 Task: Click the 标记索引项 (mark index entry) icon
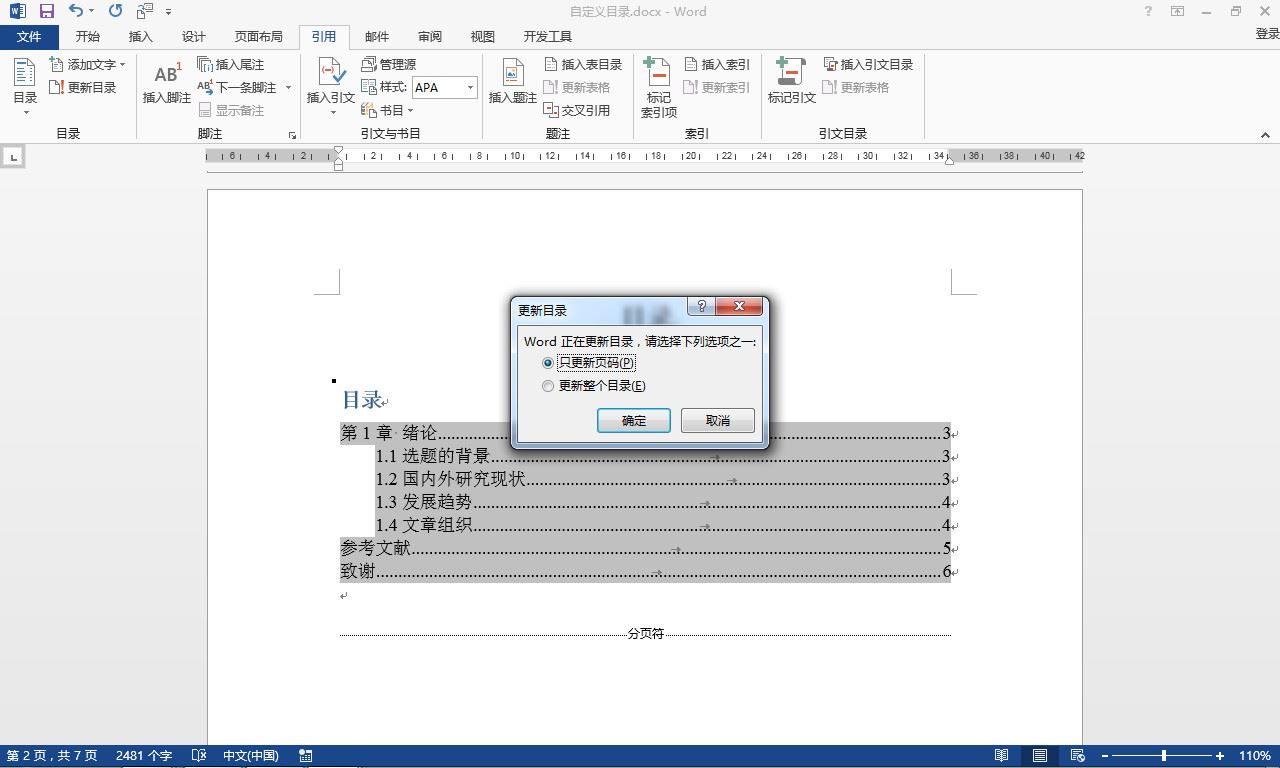pyautogui.click(x=659, y=88)
